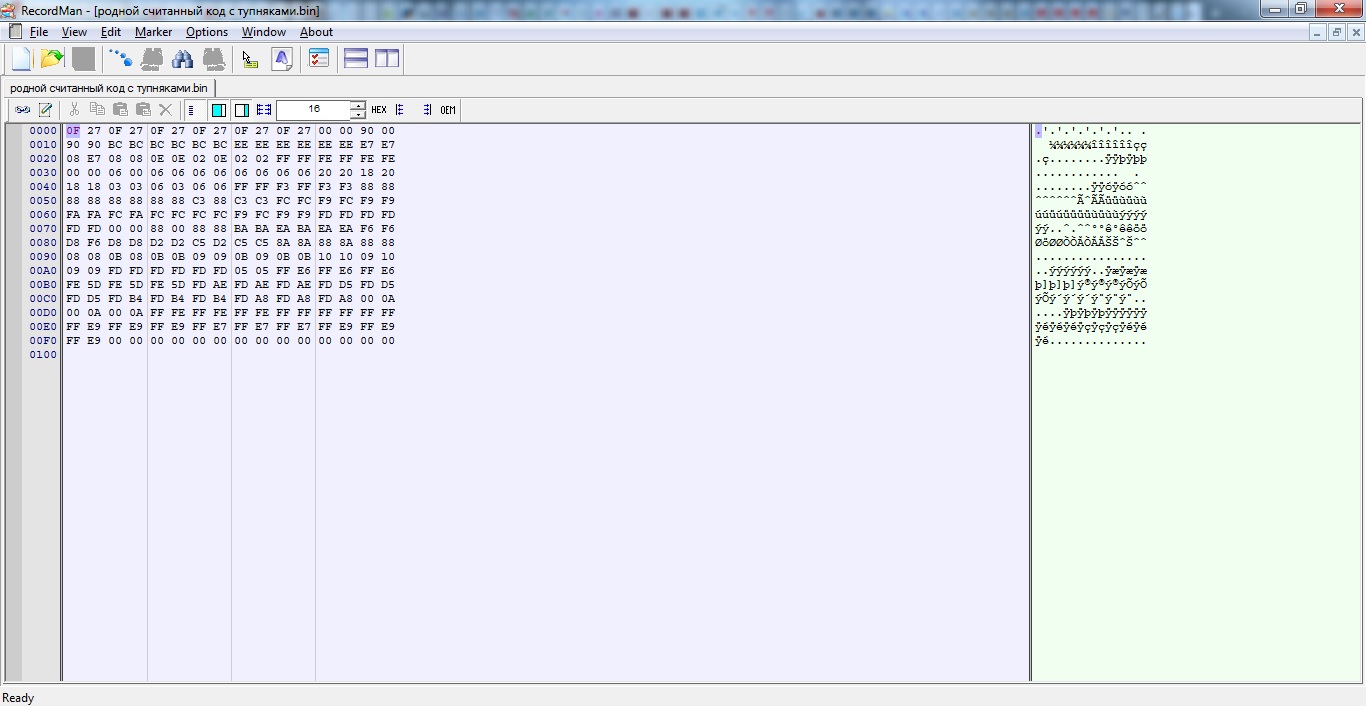Tile windows horizontally using the toolbar icon
Image resolution: width=1366 pixels, height=706 pixels.
(356, 59)
